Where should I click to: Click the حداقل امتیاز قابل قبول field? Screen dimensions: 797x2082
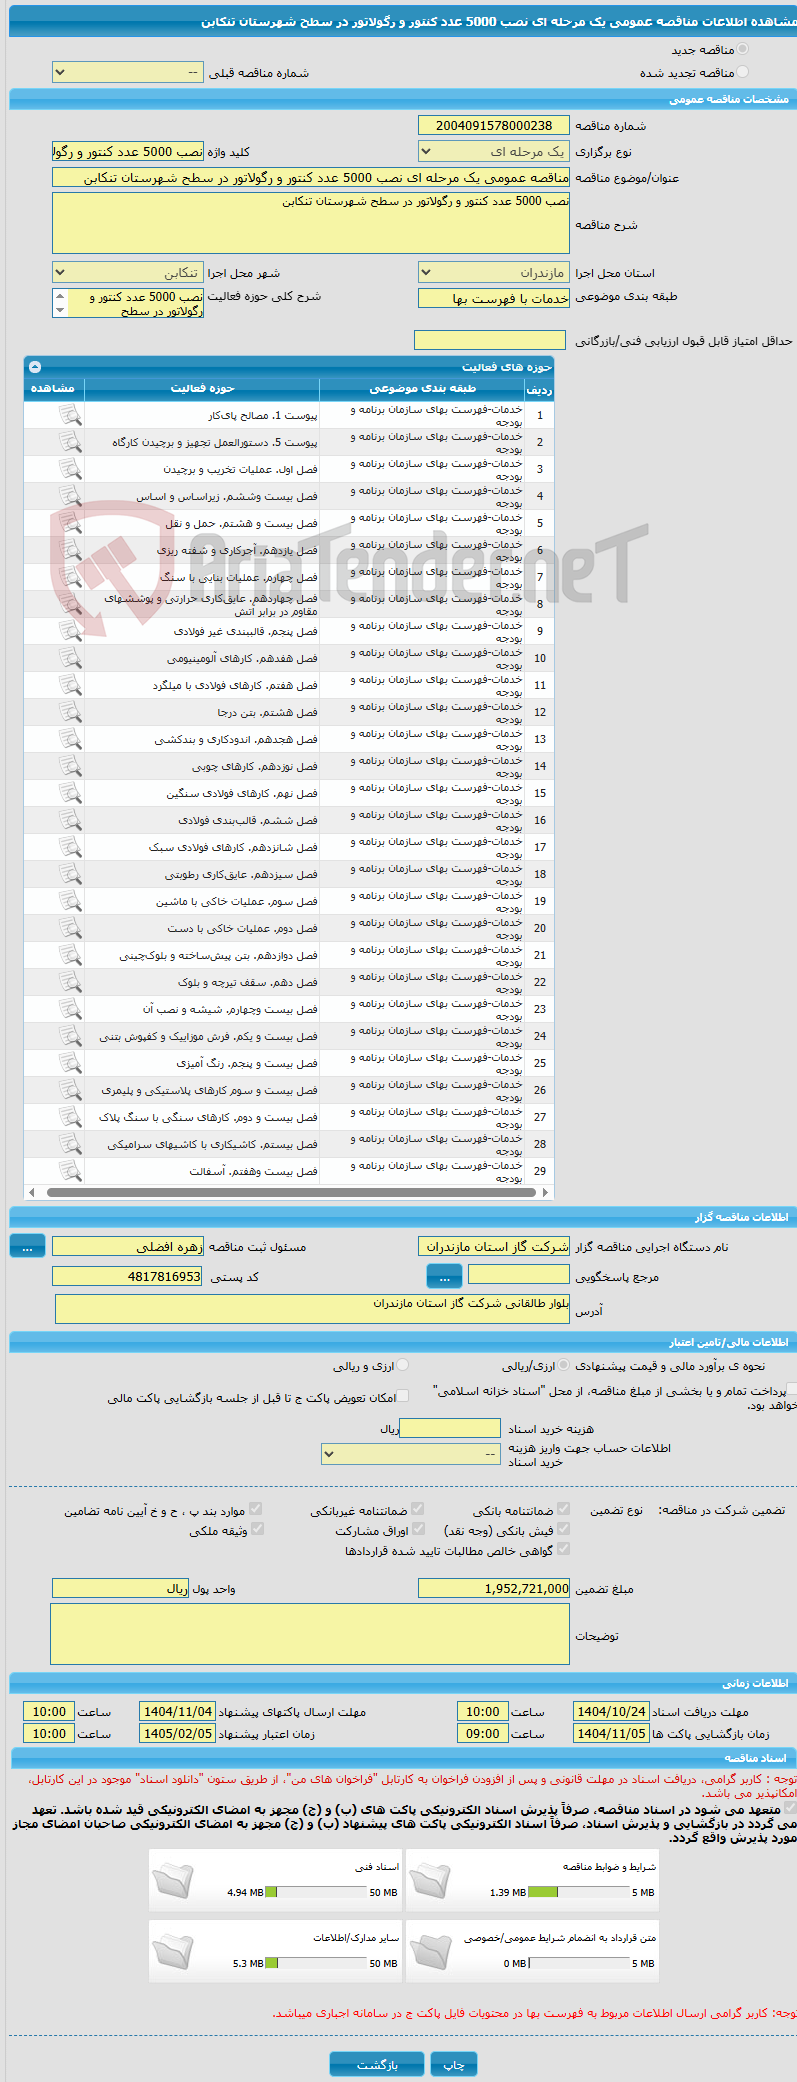(x=490, y=340)
